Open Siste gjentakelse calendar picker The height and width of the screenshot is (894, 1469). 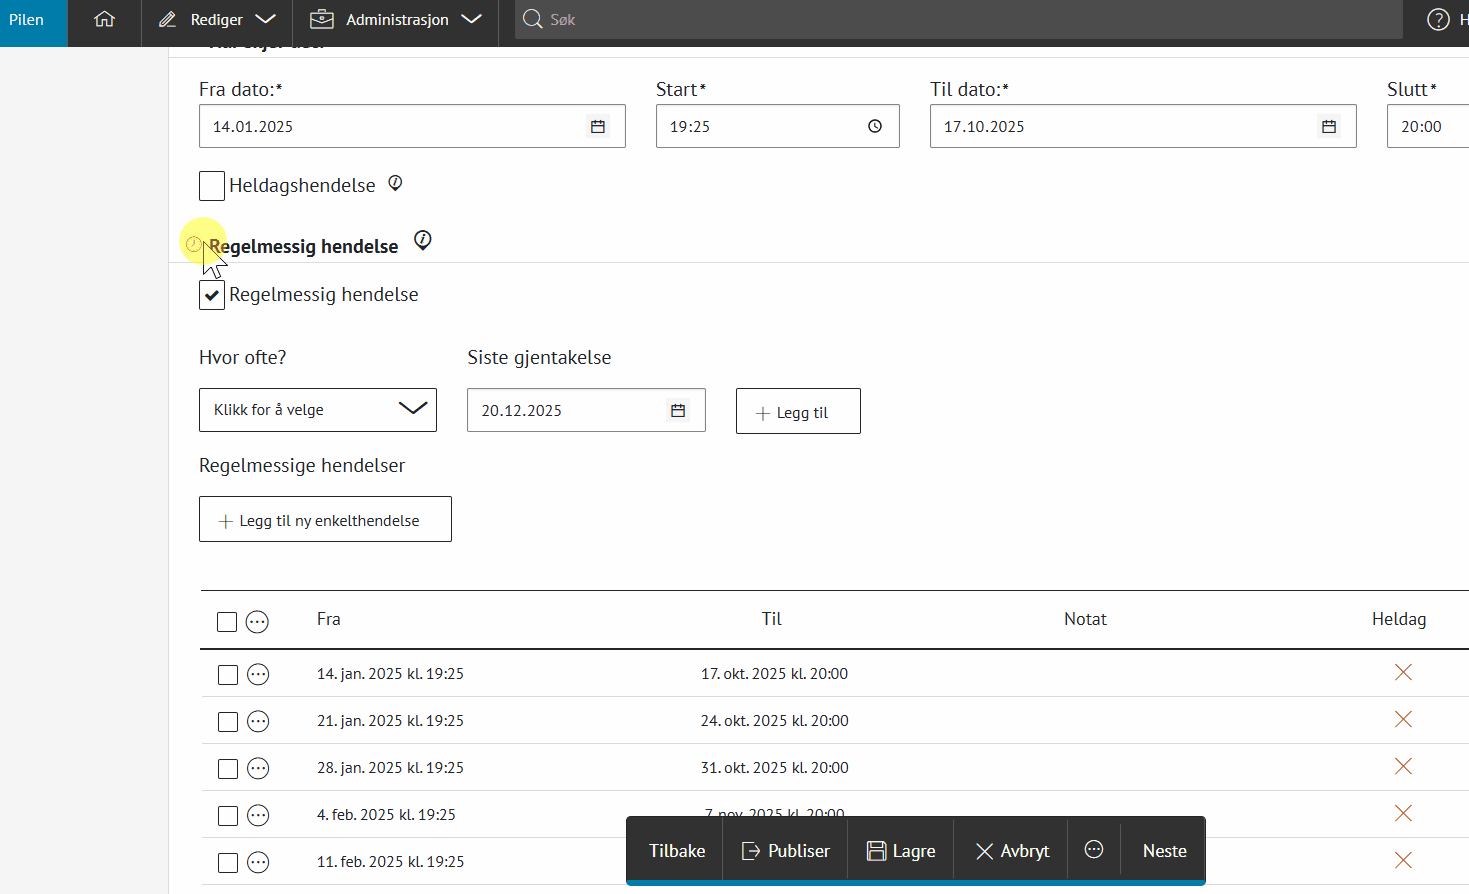[x=678, y=411]
